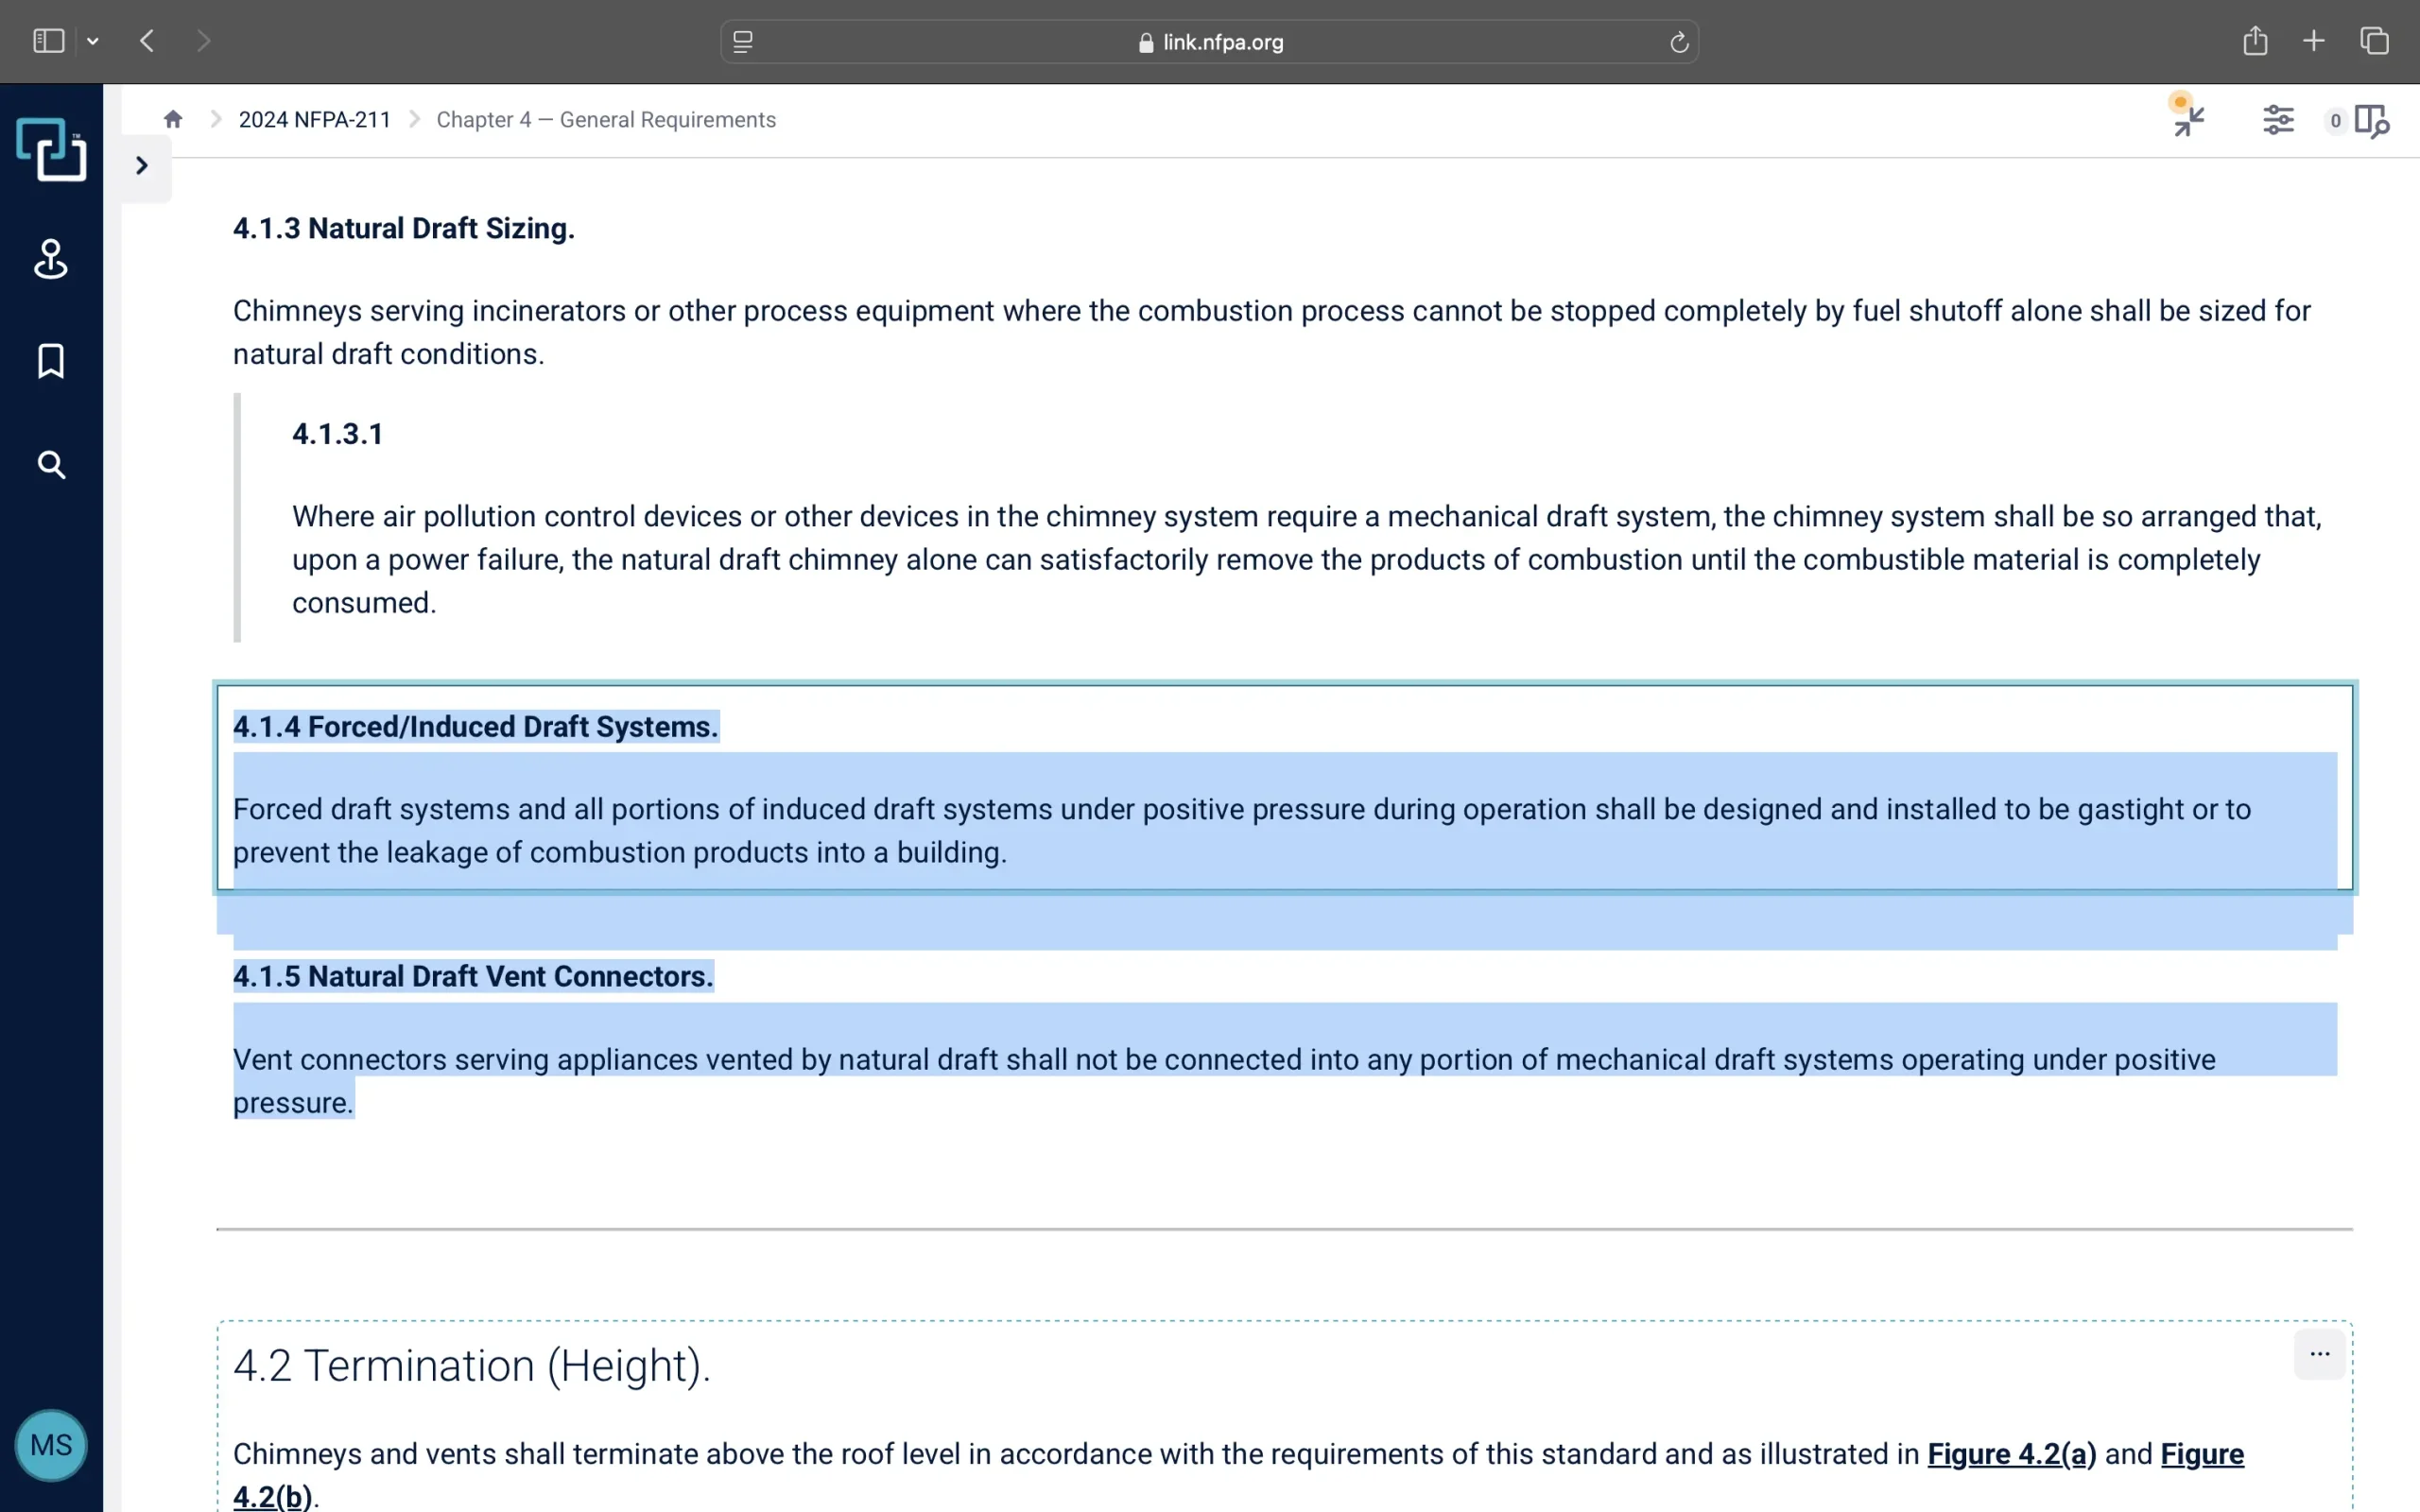Image resolution: width=2420 pixels, height=1512 pixels.
Task: Open the sidebar options dropdown arrow
Action: click(x=93, y=41)
